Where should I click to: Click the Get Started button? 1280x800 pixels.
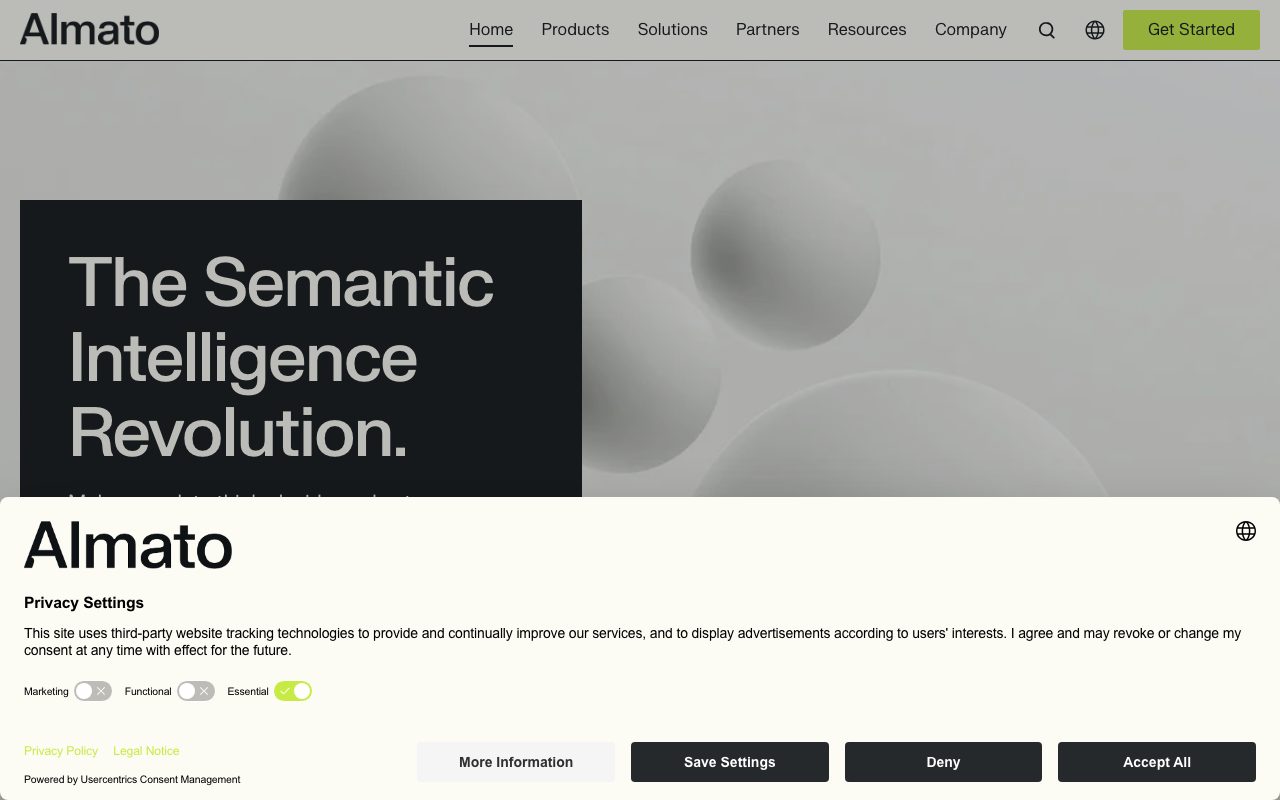1191,30
